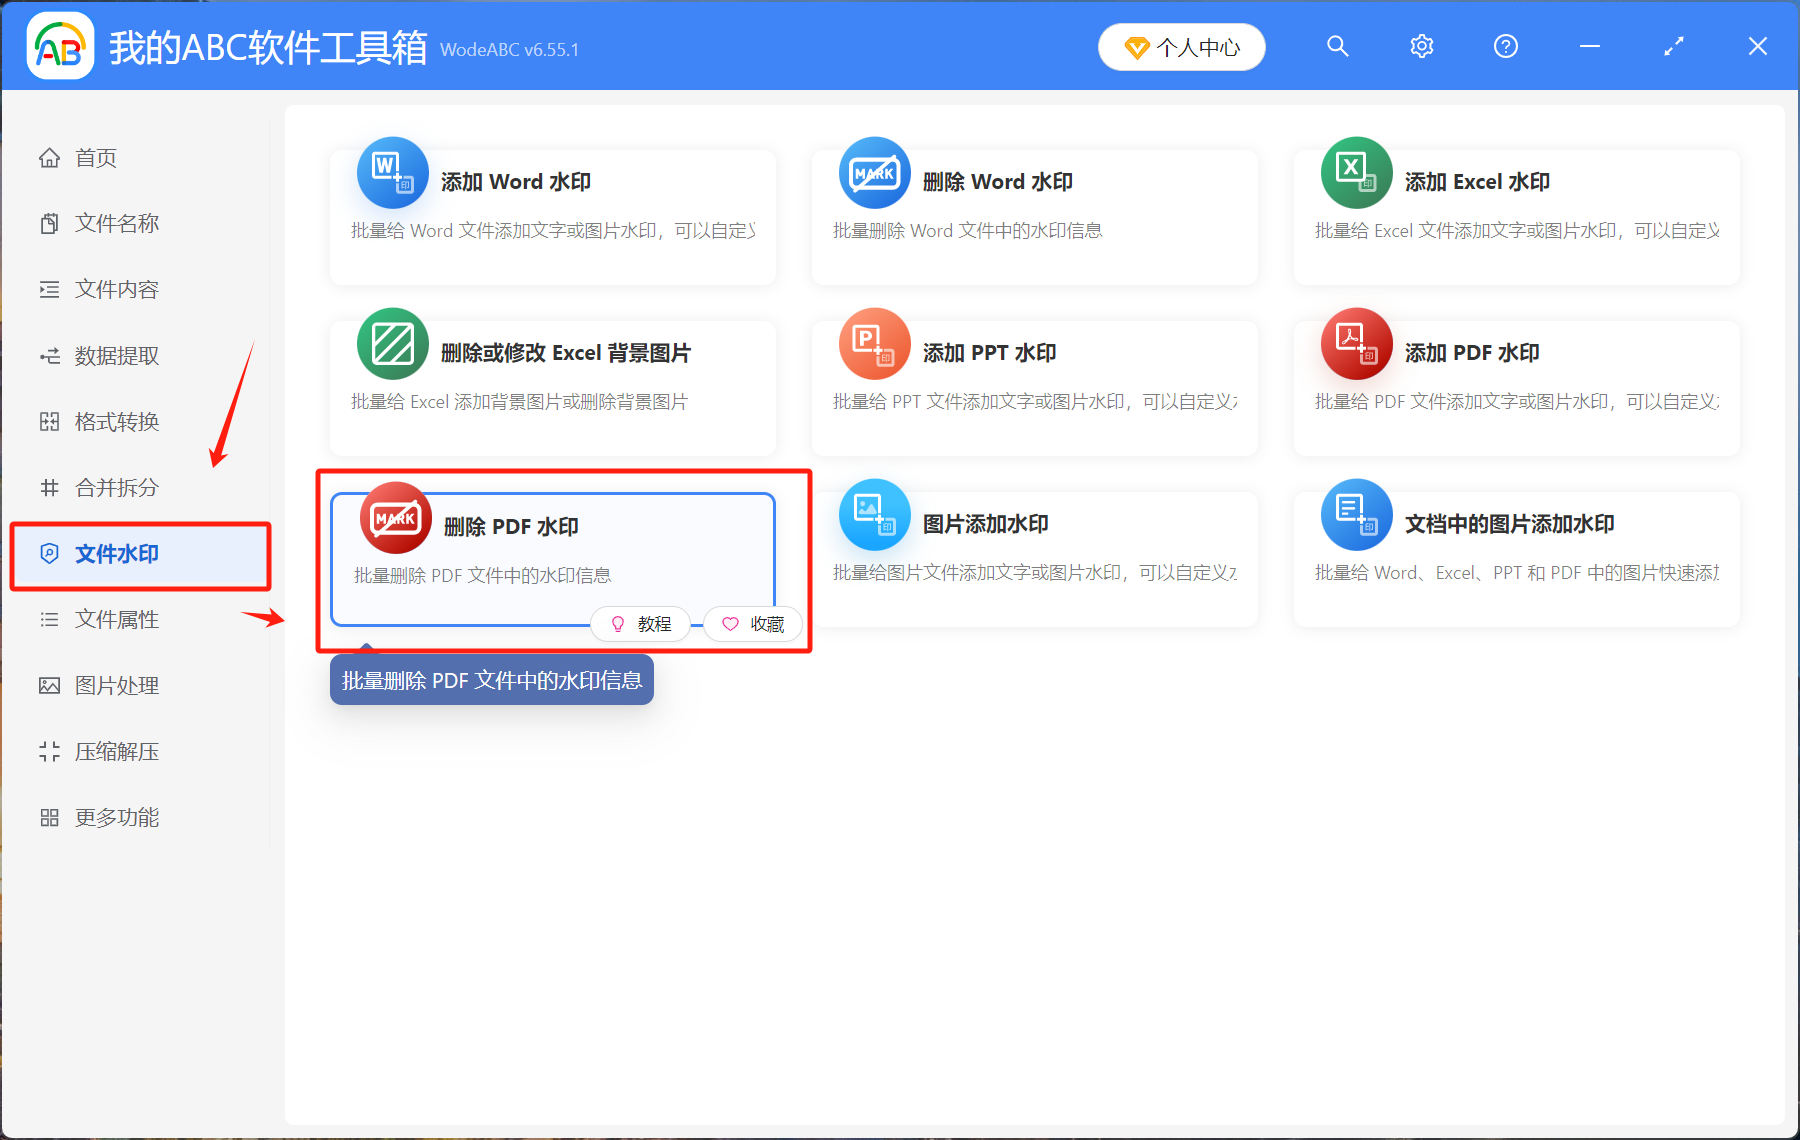Click the 添加 PPT 水印 orange icon
1800x1140 pixels.
[x=875, y=344]
